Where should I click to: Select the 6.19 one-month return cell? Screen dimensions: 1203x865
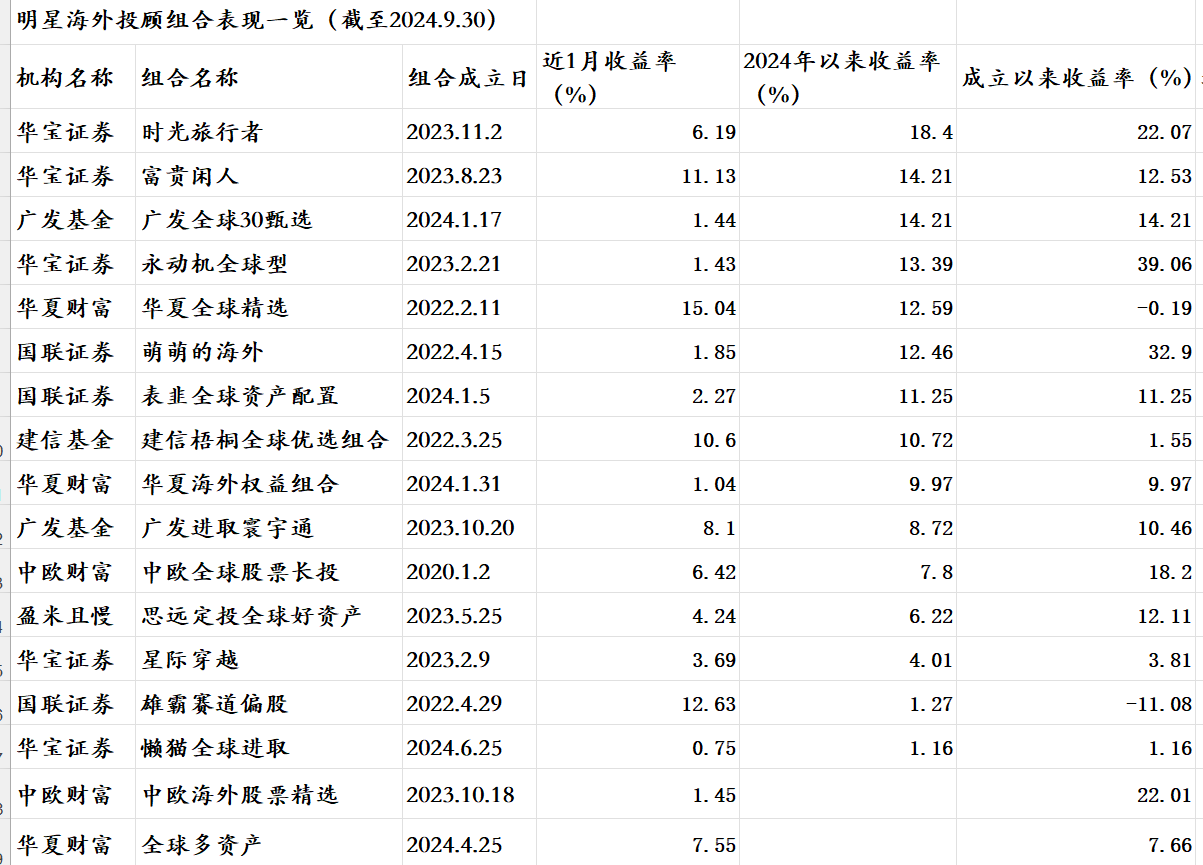[638, 131]
